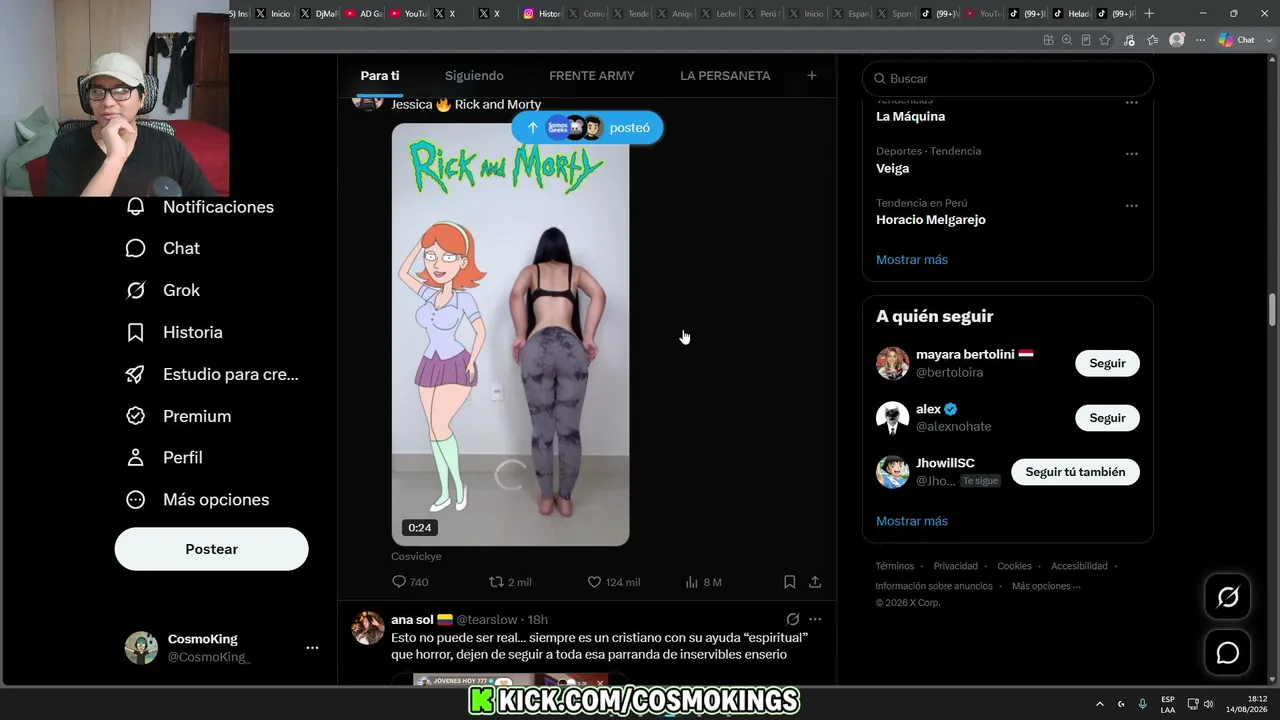The height and width of the screenshot is (720, 1280).
Task: Open Grok explain icon on ana sol post
Action: [793, 619]
